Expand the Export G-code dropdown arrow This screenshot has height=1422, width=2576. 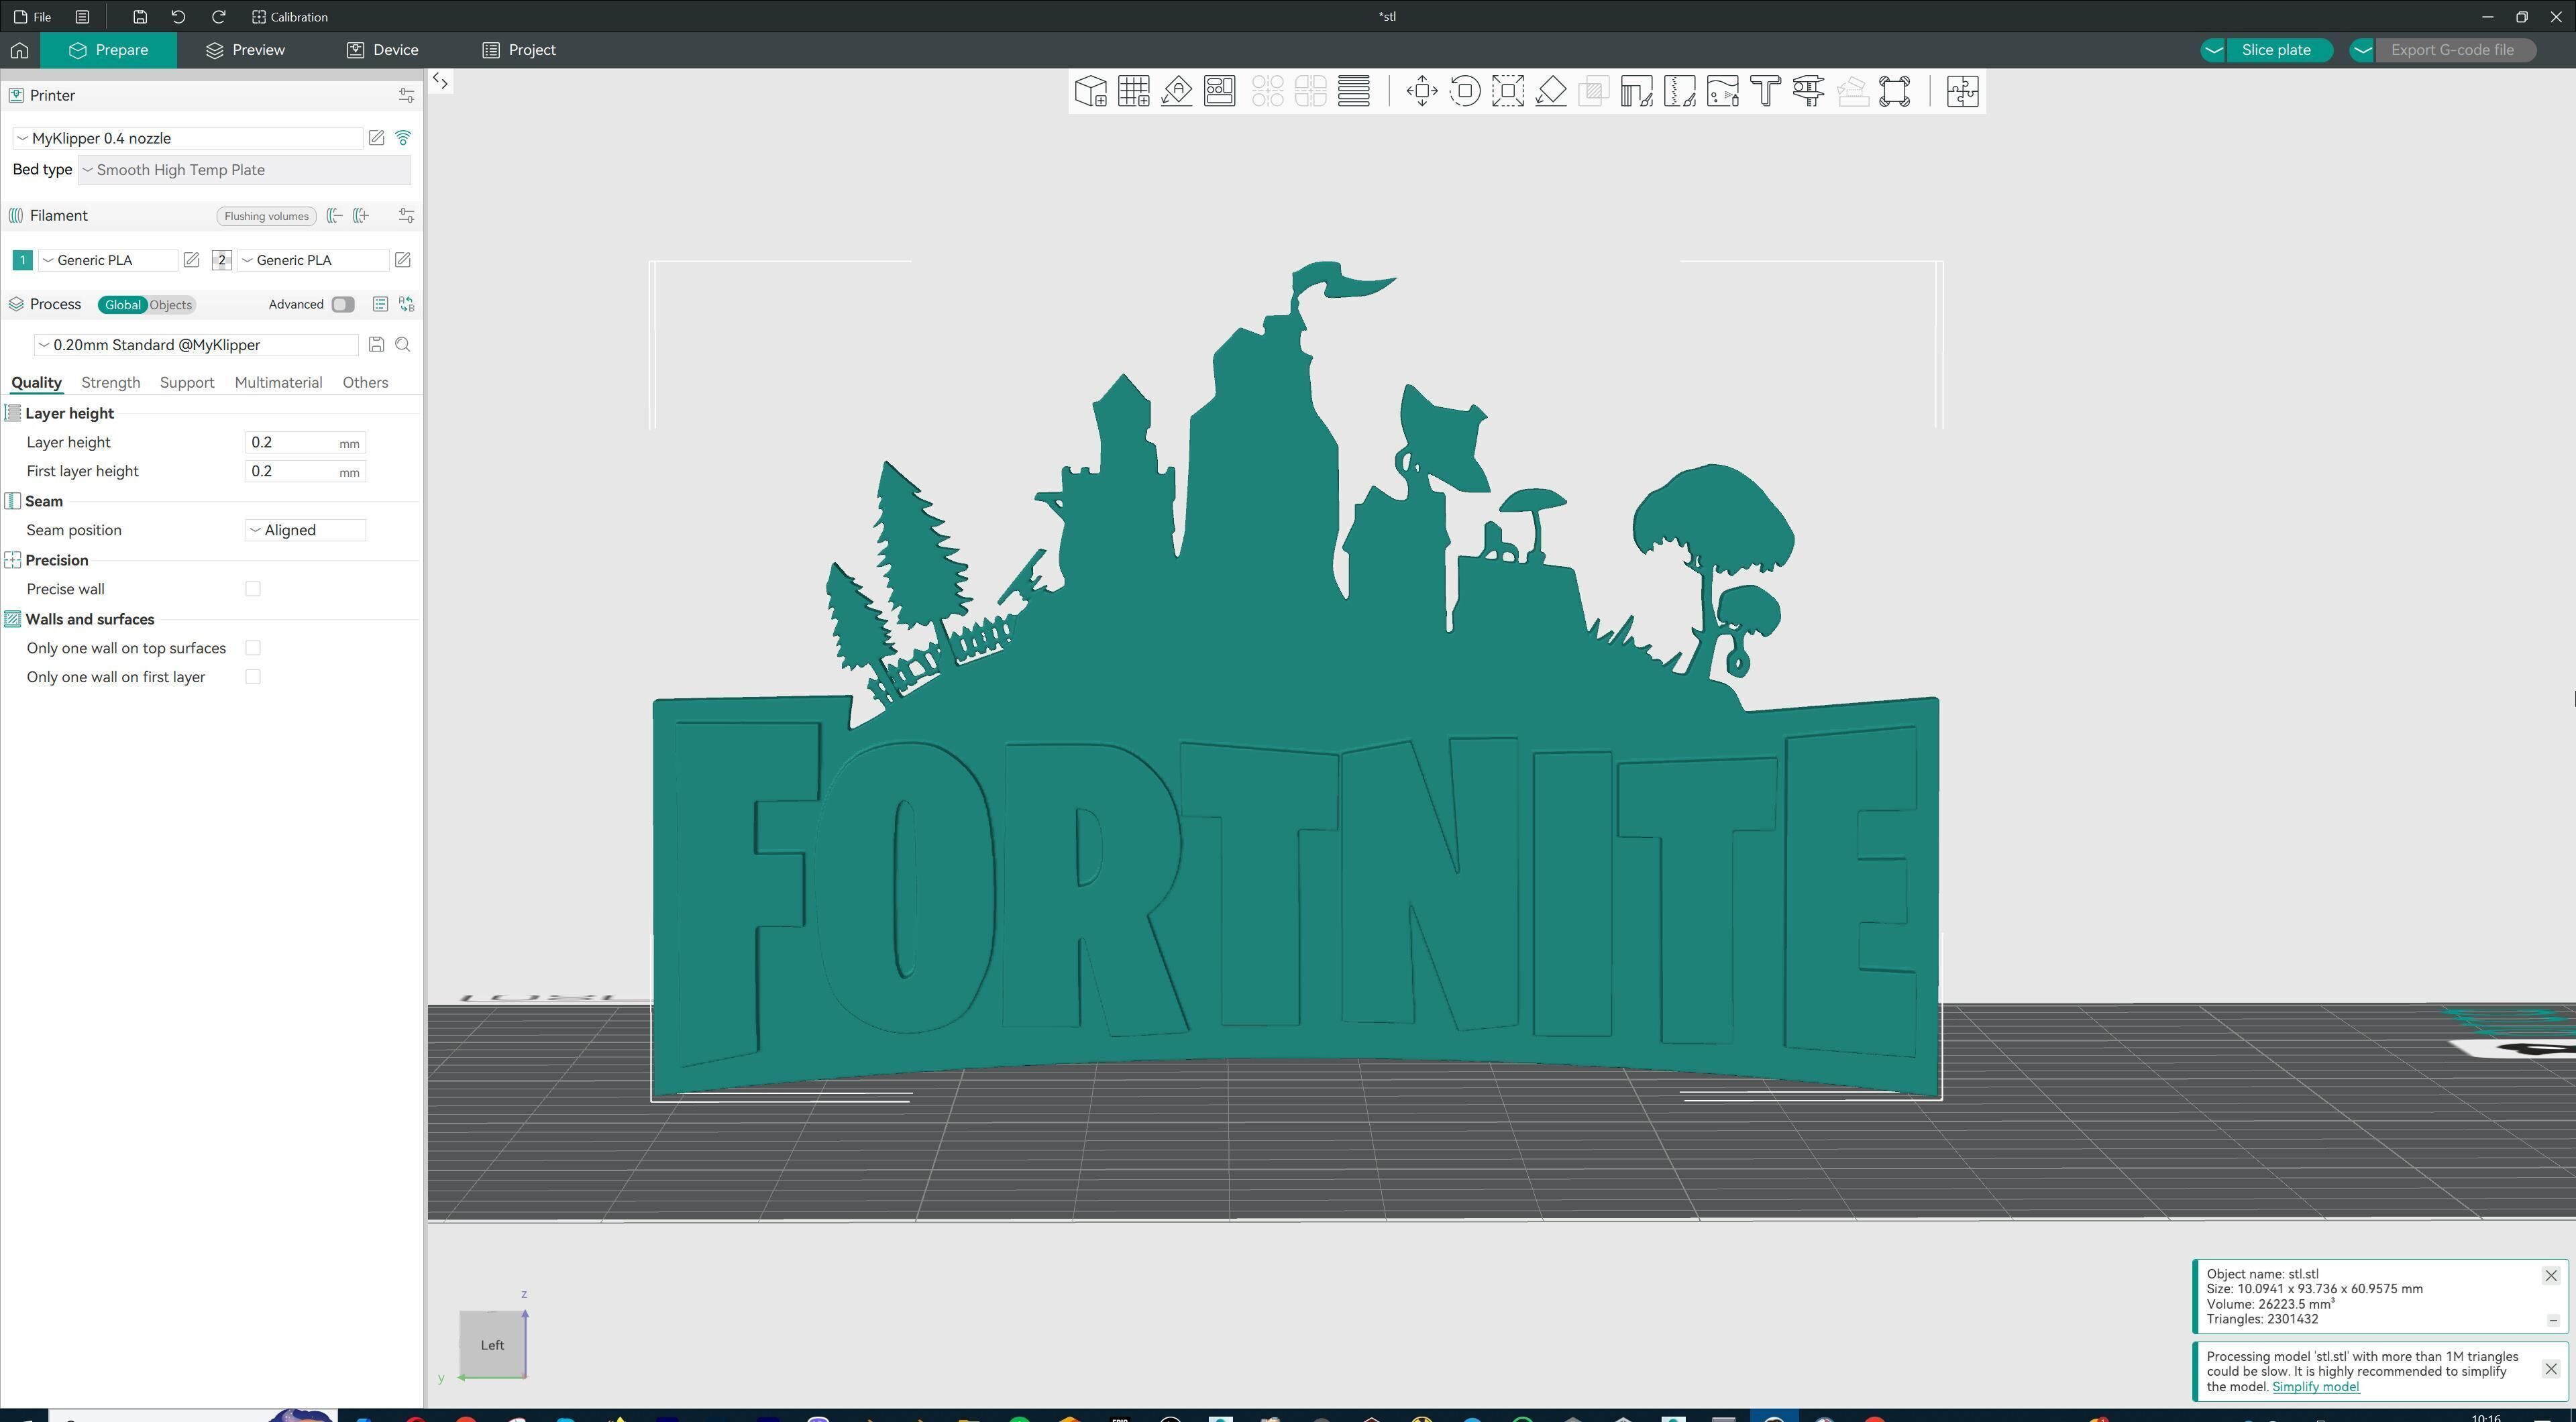(x=2362, y=50)
